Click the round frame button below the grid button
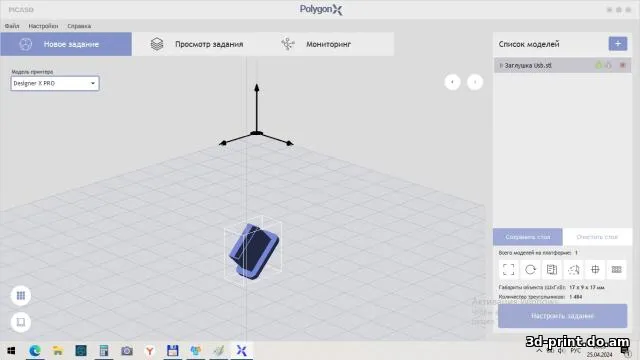This screenshot has width=640, height=360. [x=21, y=322]
